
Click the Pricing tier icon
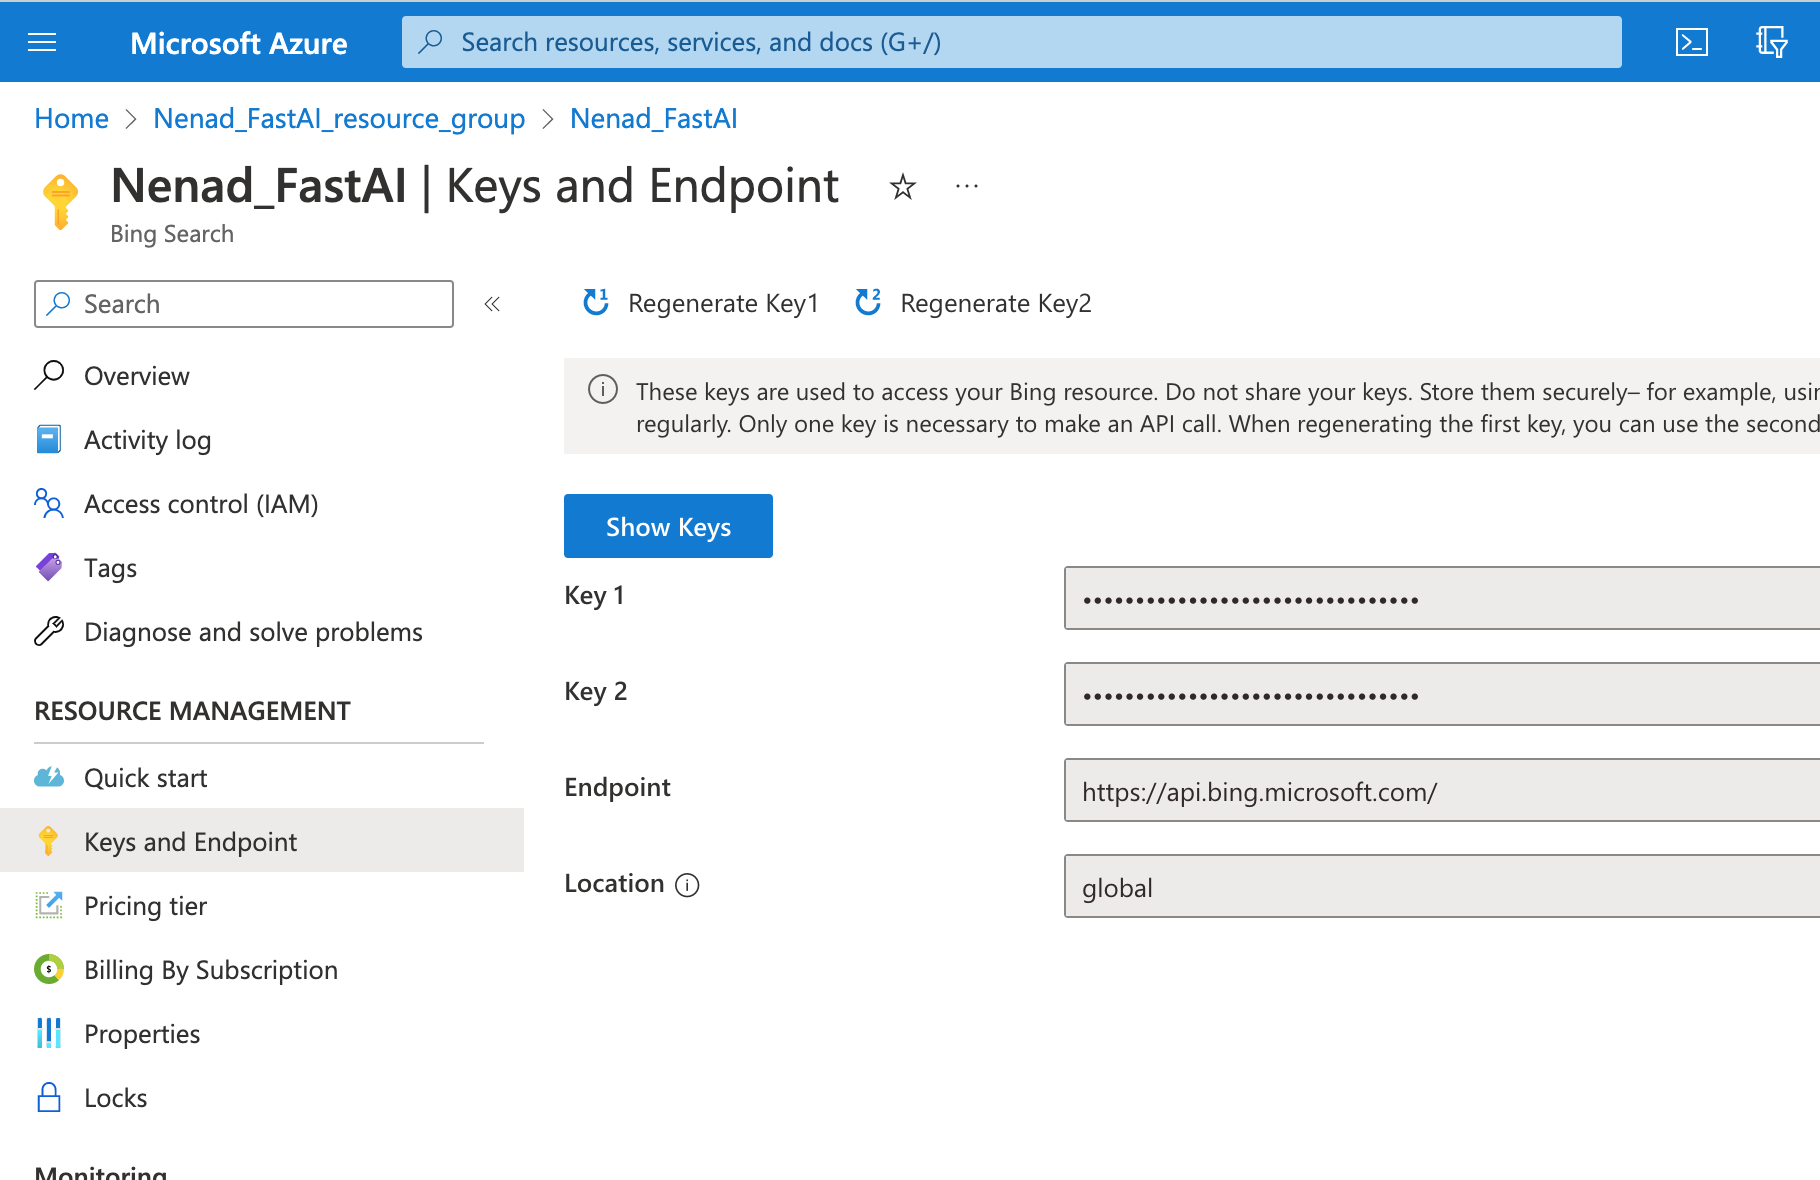49,905
